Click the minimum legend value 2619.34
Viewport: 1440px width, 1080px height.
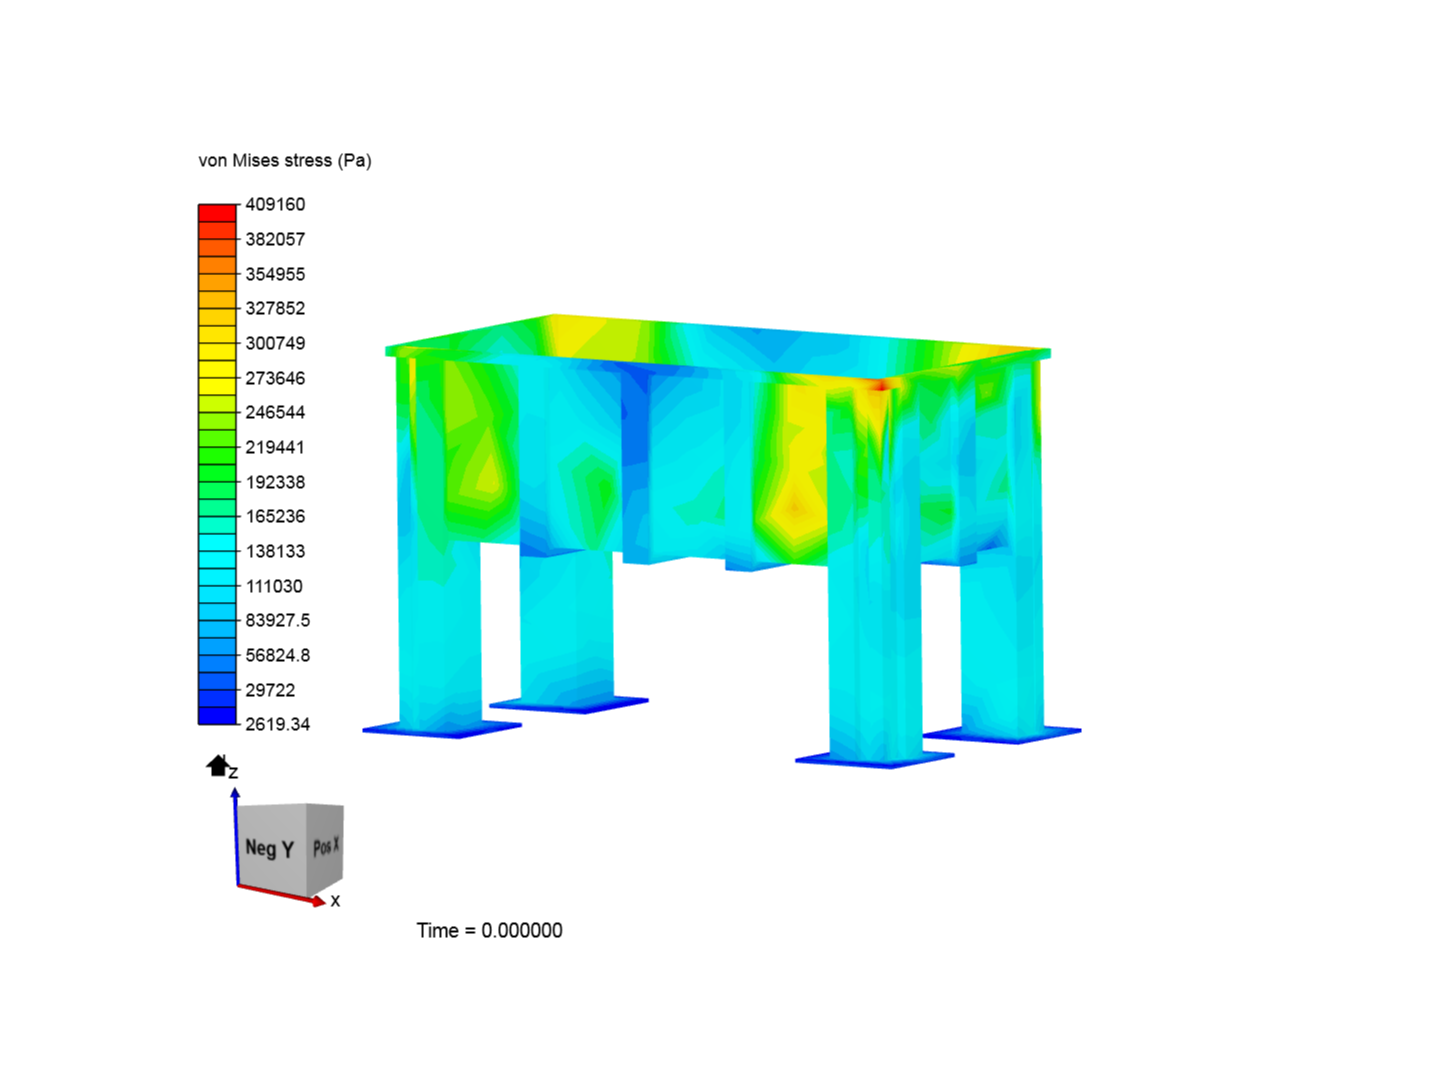click(278, 724)
